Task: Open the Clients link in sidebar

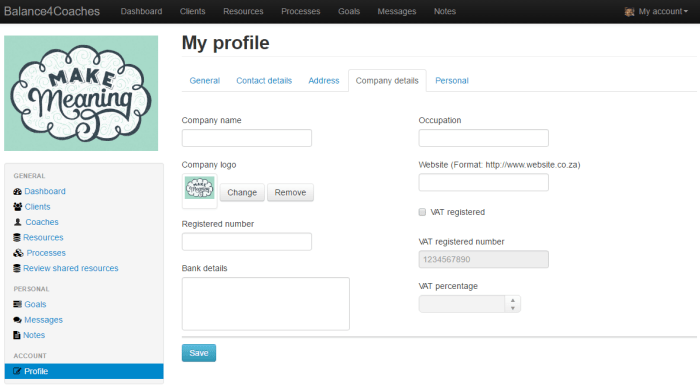Action: point(38,207)
